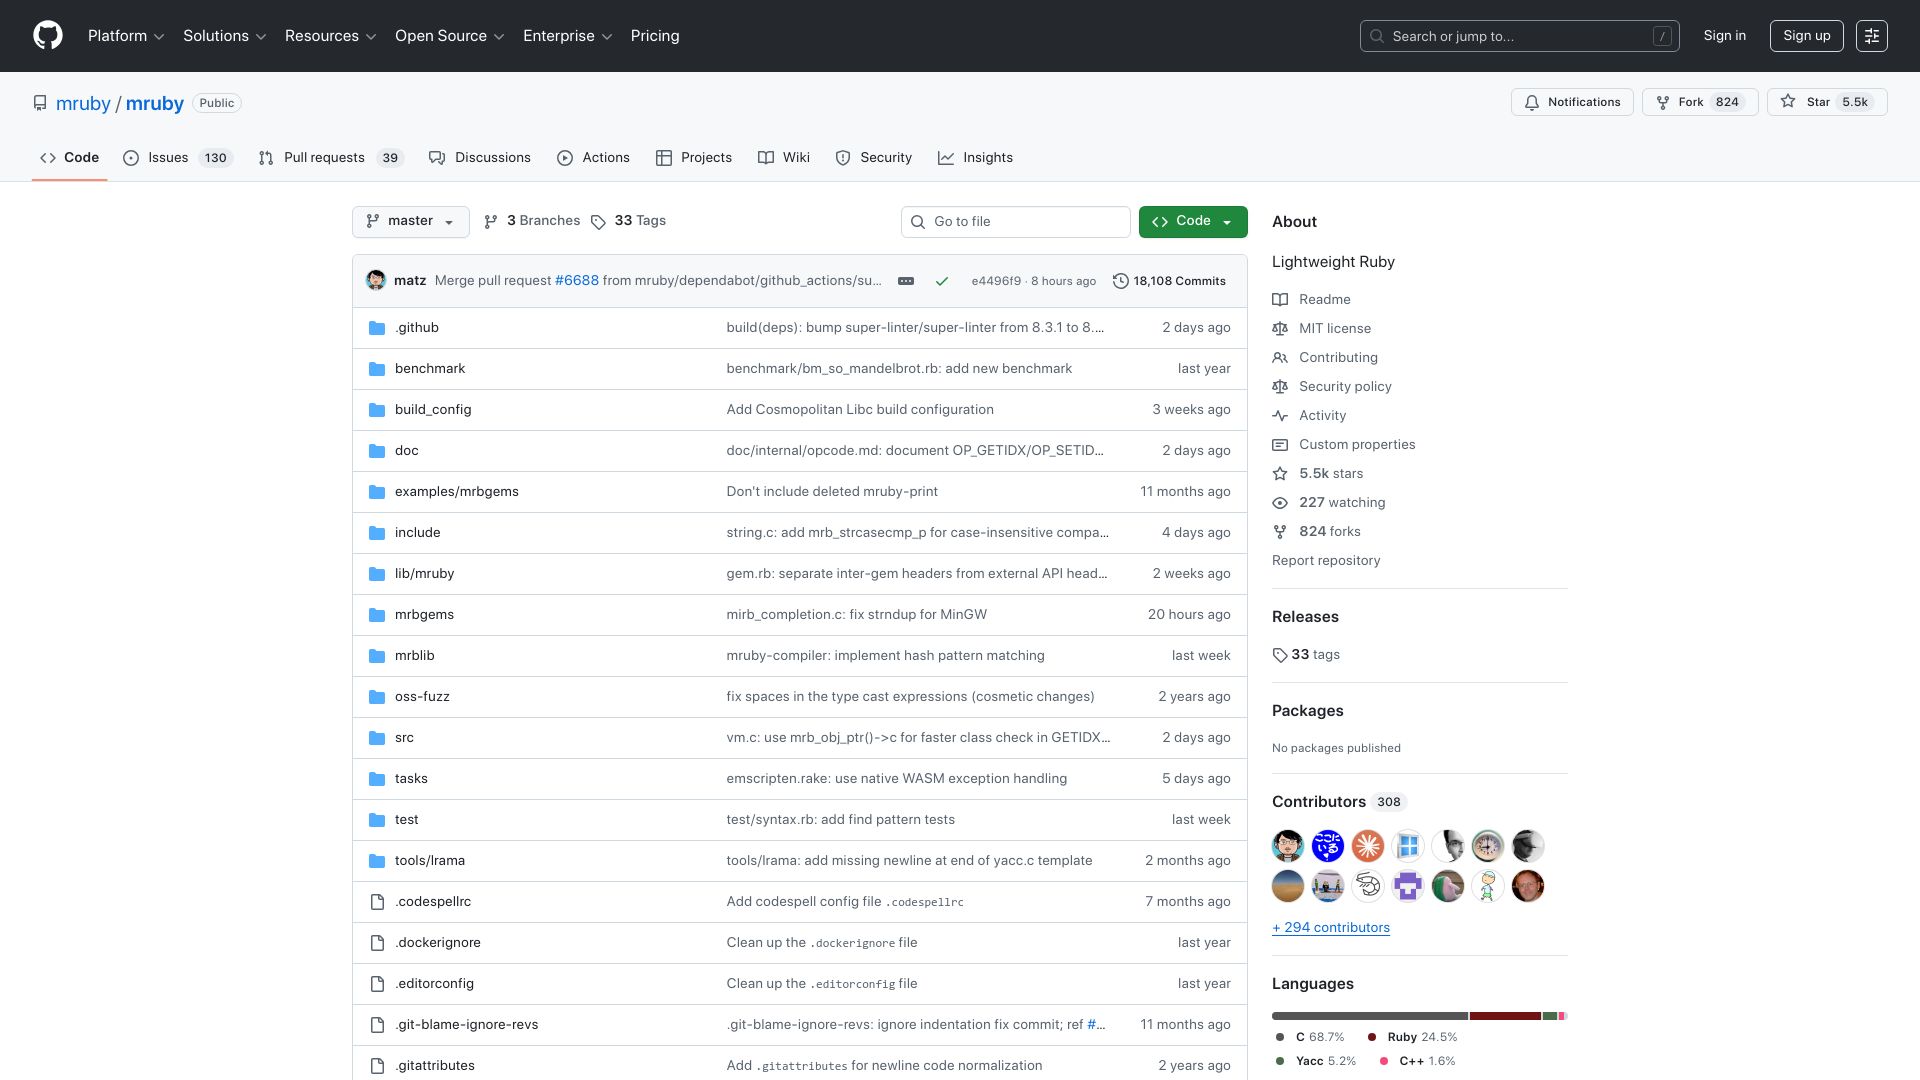1920x1080 pixels.
Task: Open pull request #6688 link
Action: tap(576, 281)
